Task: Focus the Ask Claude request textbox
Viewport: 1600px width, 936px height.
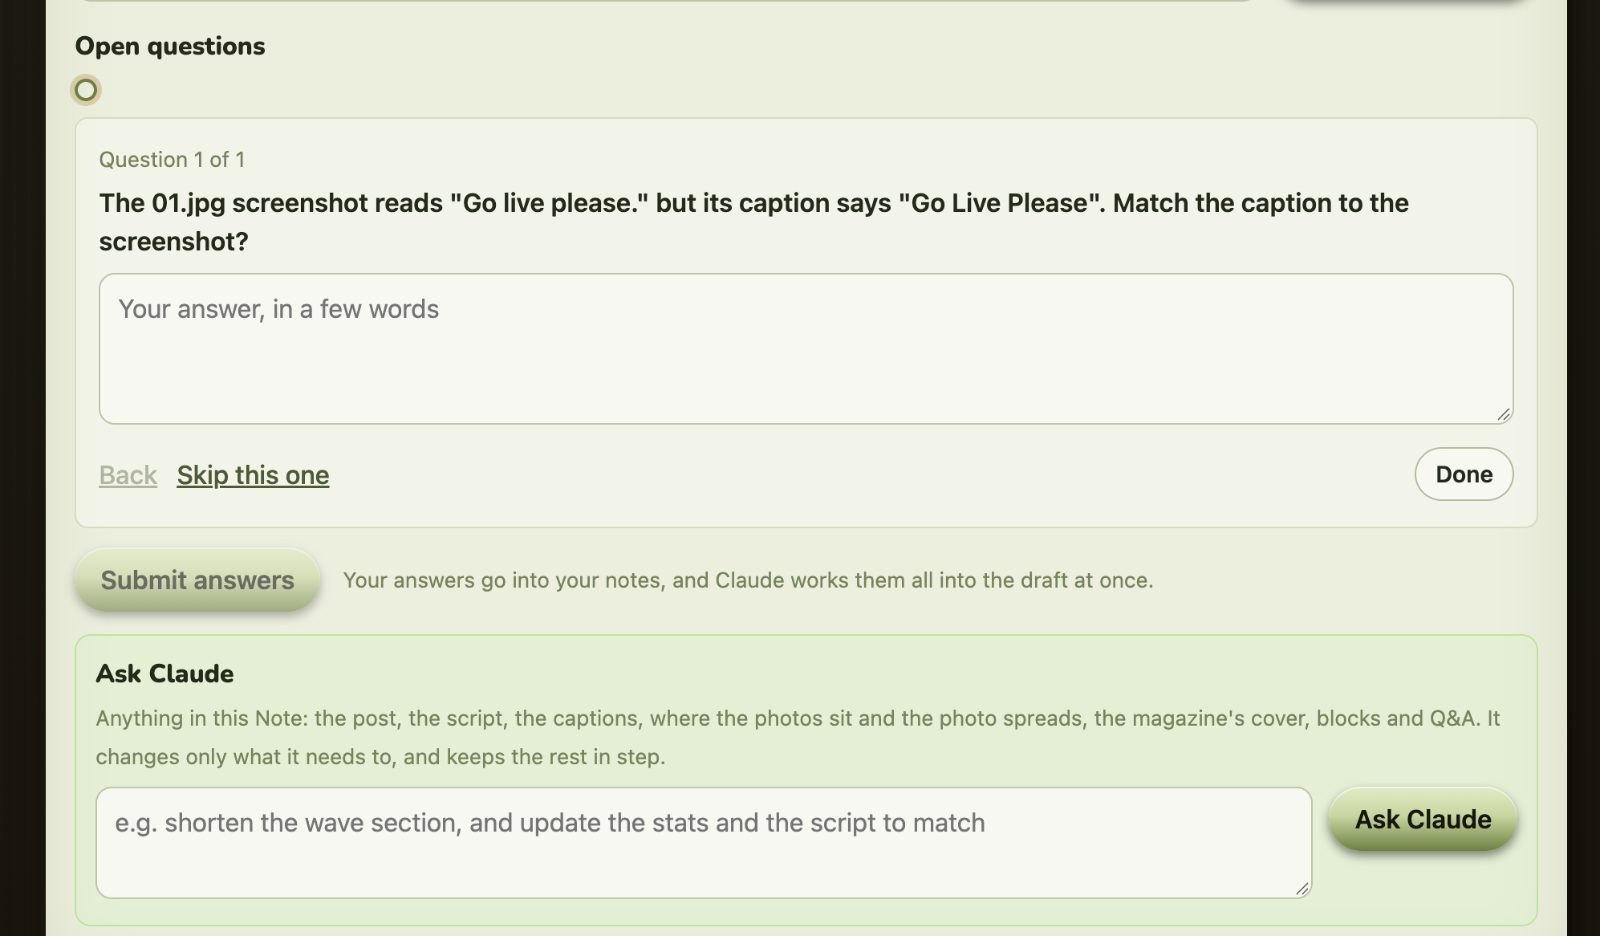Action: coord(704,843)
